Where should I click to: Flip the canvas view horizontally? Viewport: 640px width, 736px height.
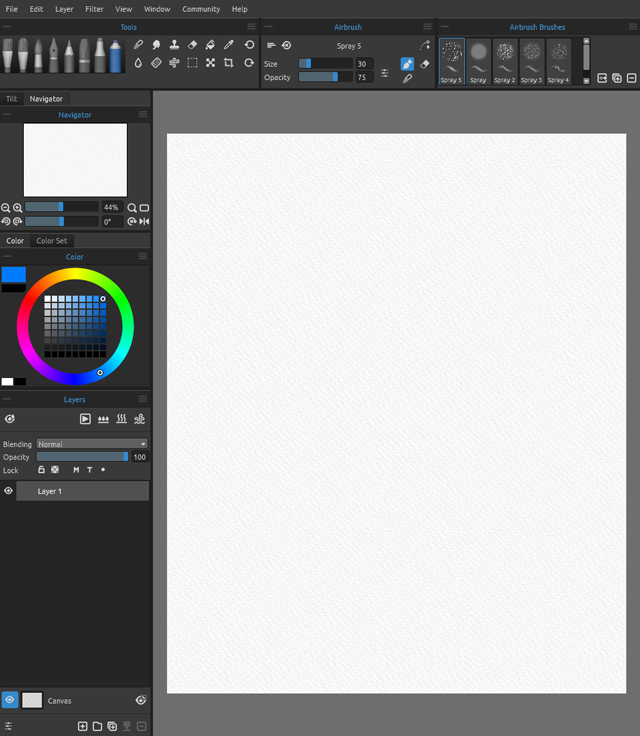tap(144, 221)
